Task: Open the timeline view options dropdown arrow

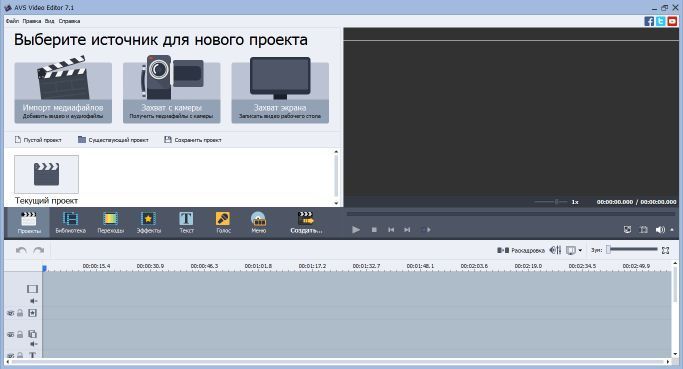Action: tap(580, 251)
